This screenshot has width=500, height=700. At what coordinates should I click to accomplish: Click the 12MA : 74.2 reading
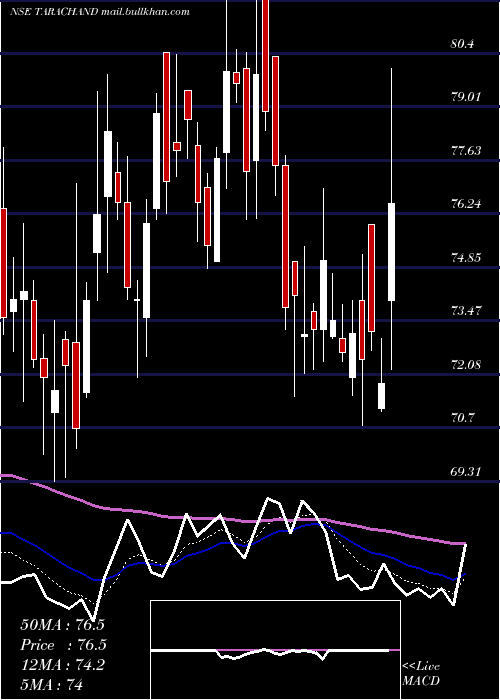tap(62, 665)
